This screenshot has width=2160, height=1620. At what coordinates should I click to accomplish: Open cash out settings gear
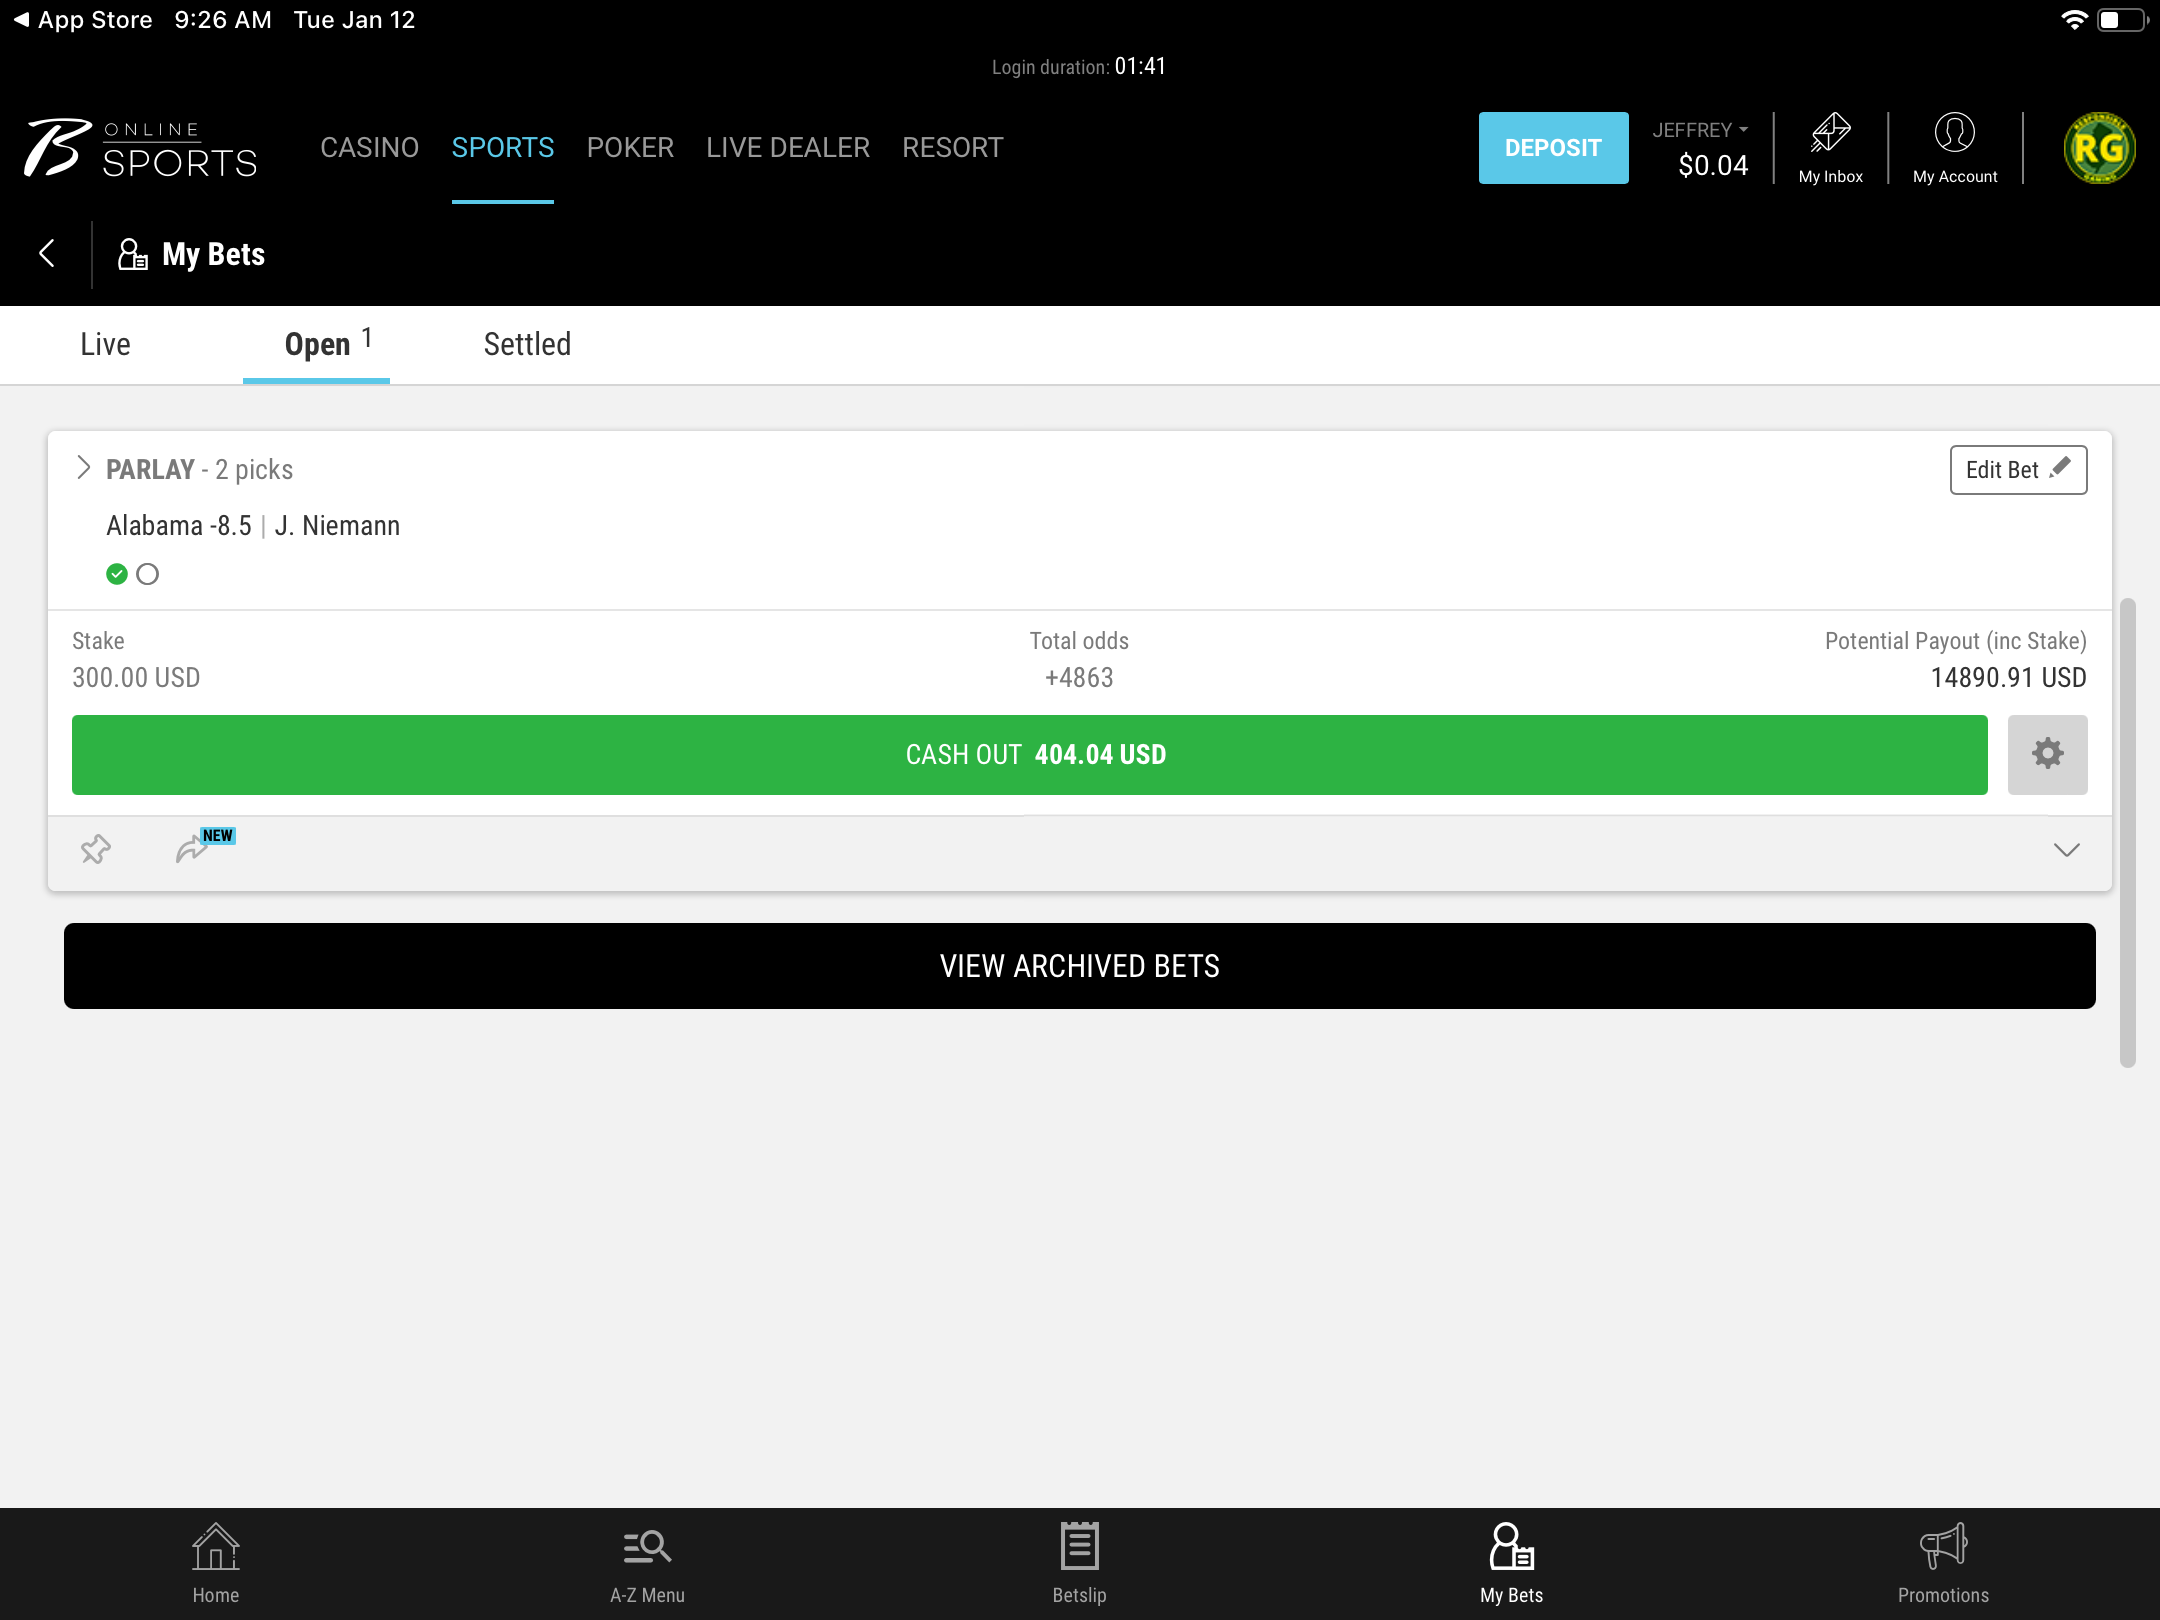click(x=2047, y=754)
